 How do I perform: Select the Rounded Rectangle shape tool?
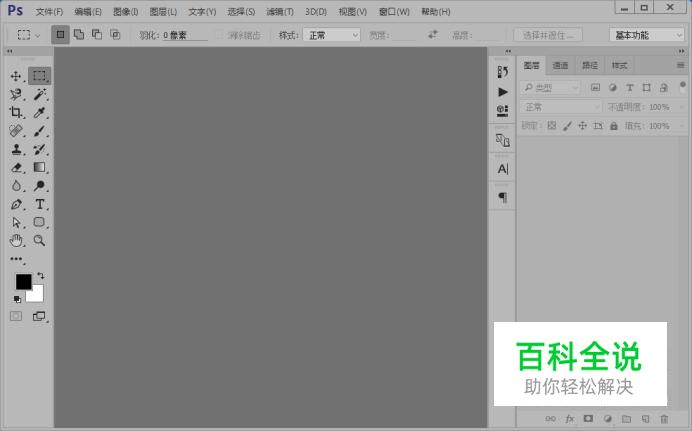pyautogui.click(x=39, y=222)
